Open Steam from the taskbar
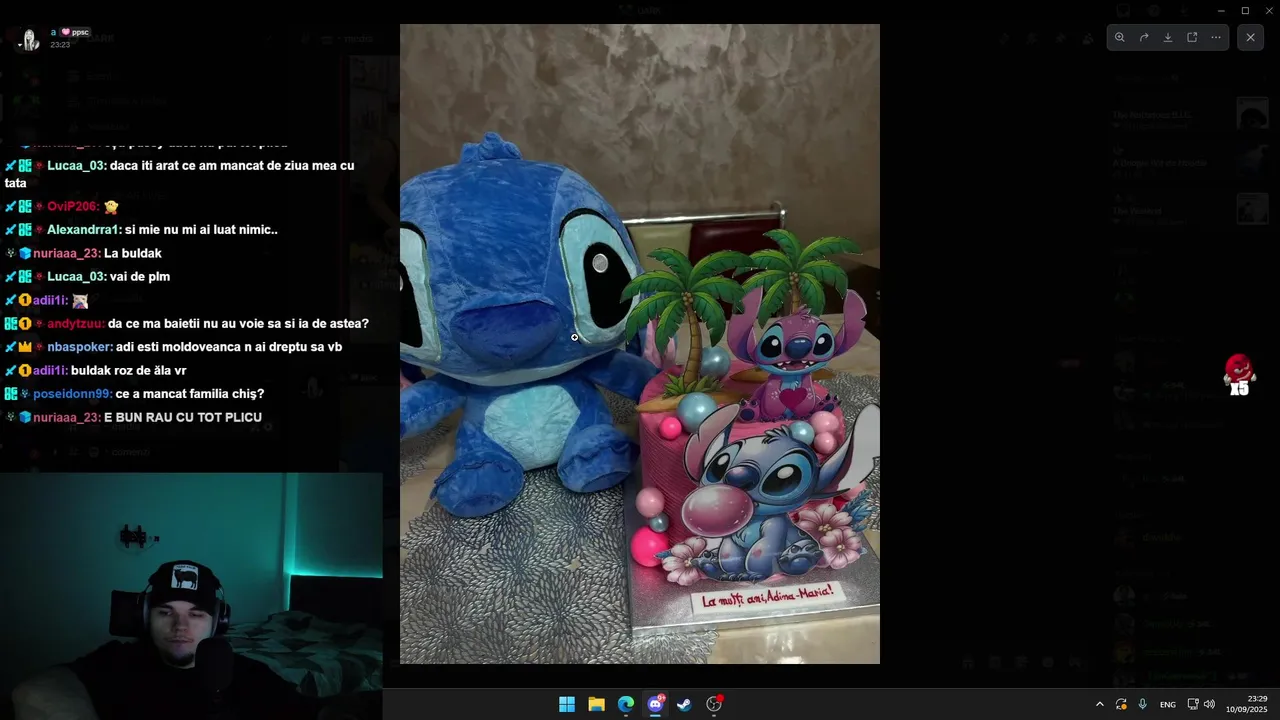The width and height of the screenshot is (1280, 720). [684, 704]
